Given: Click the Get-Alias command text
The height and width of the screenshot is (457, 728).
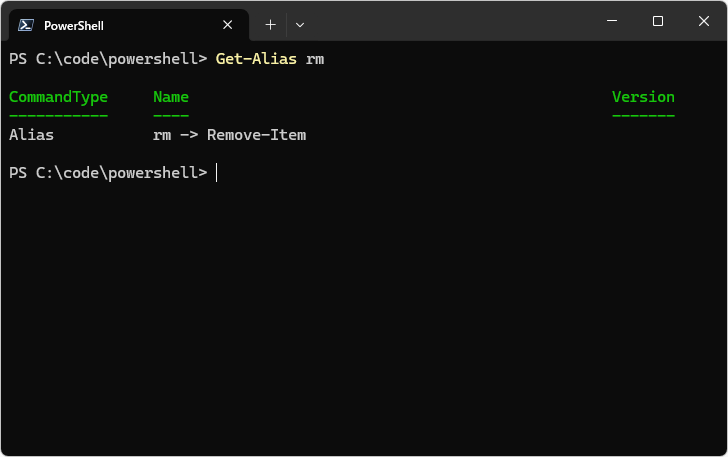Looking at the screenshot, I should tap(256, 59).
